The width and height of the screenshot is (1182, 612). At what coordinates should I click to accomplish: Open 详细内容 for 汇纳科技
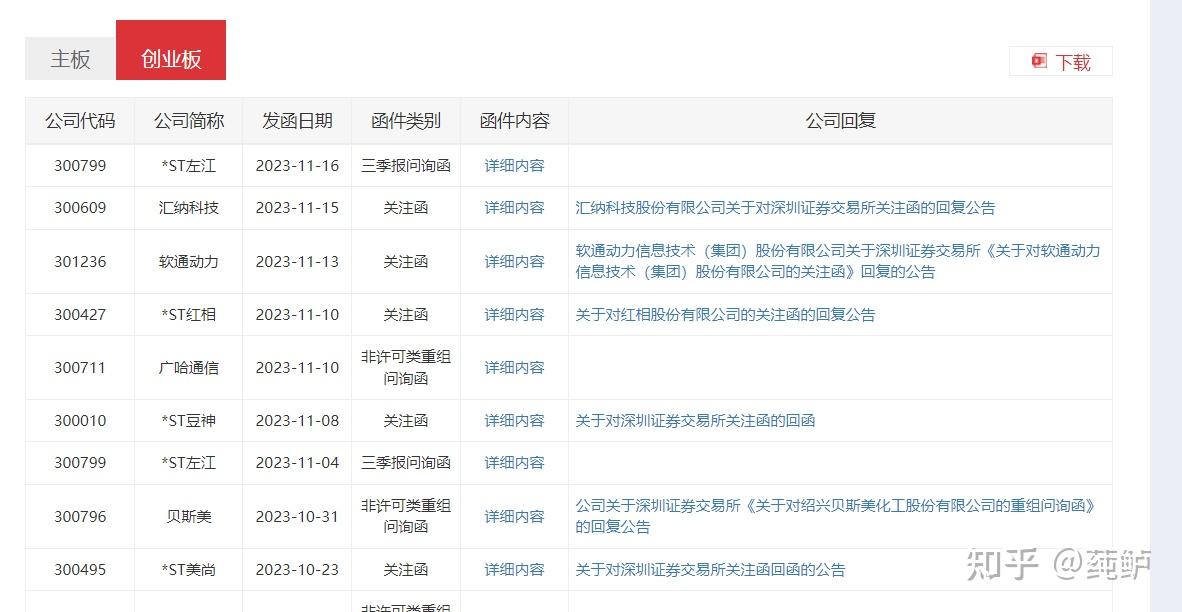(514, 208)
